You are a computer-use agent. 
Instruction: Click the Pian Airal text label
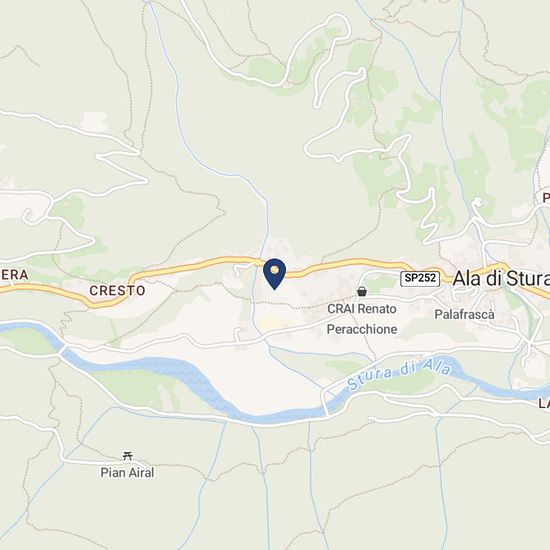127,473
